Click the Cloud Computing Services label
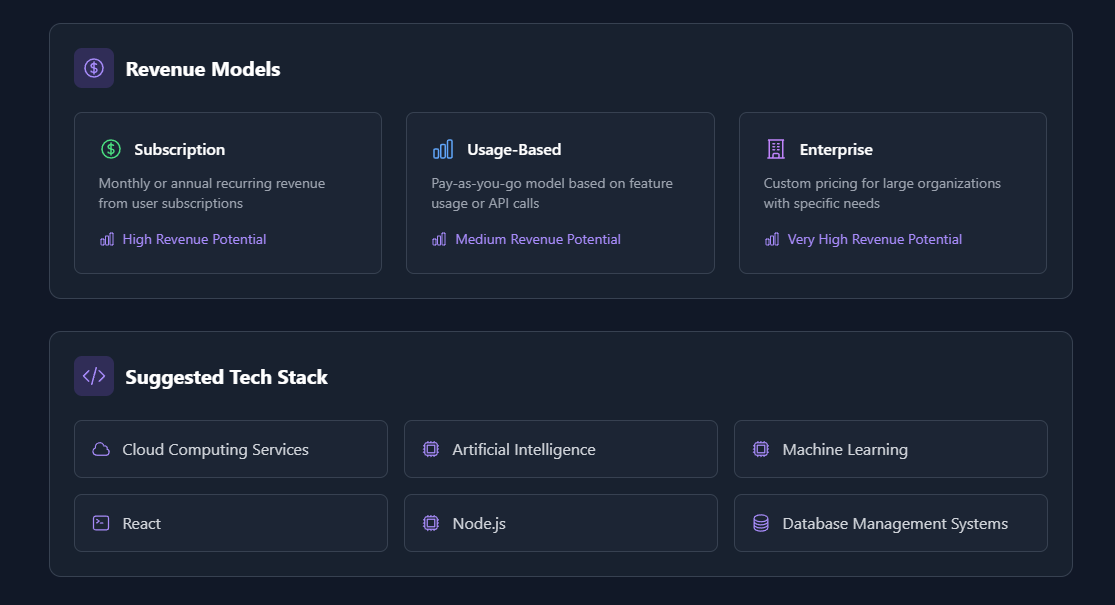The width and height of the screenshot is (1115, 605). tap(215, 449)
